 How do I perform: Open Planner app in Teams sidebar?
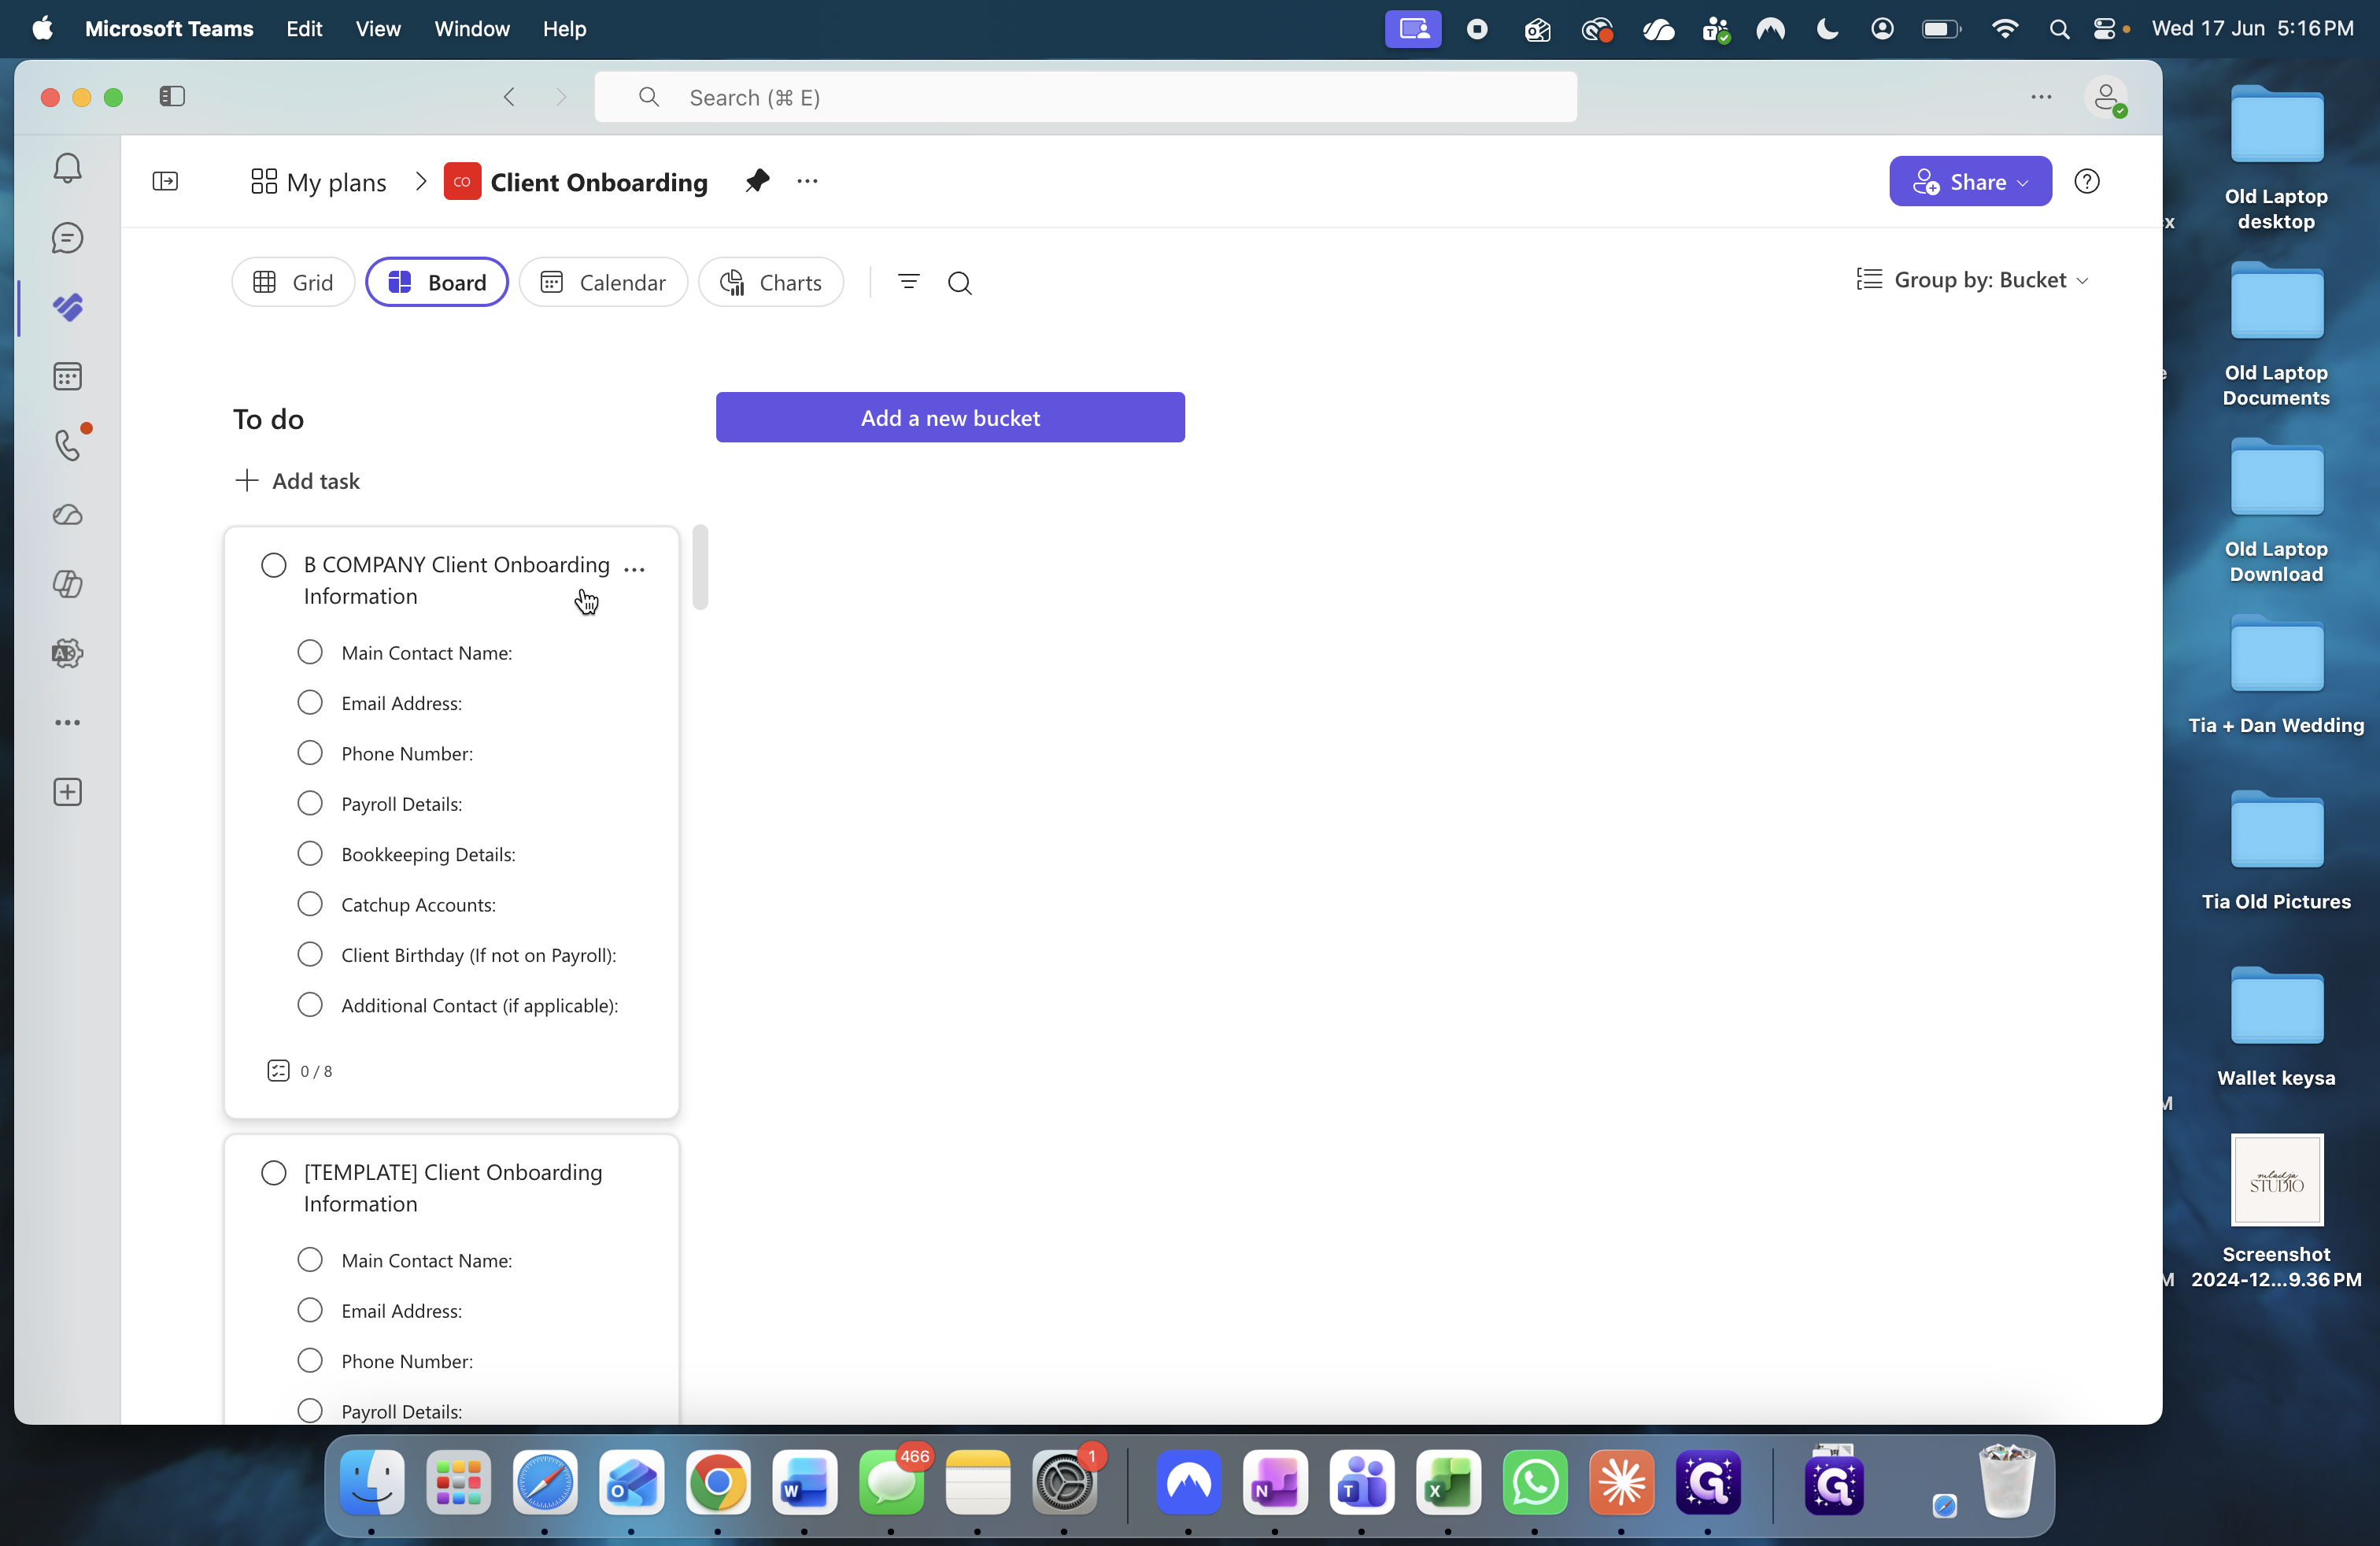click(x=67, y=307)
